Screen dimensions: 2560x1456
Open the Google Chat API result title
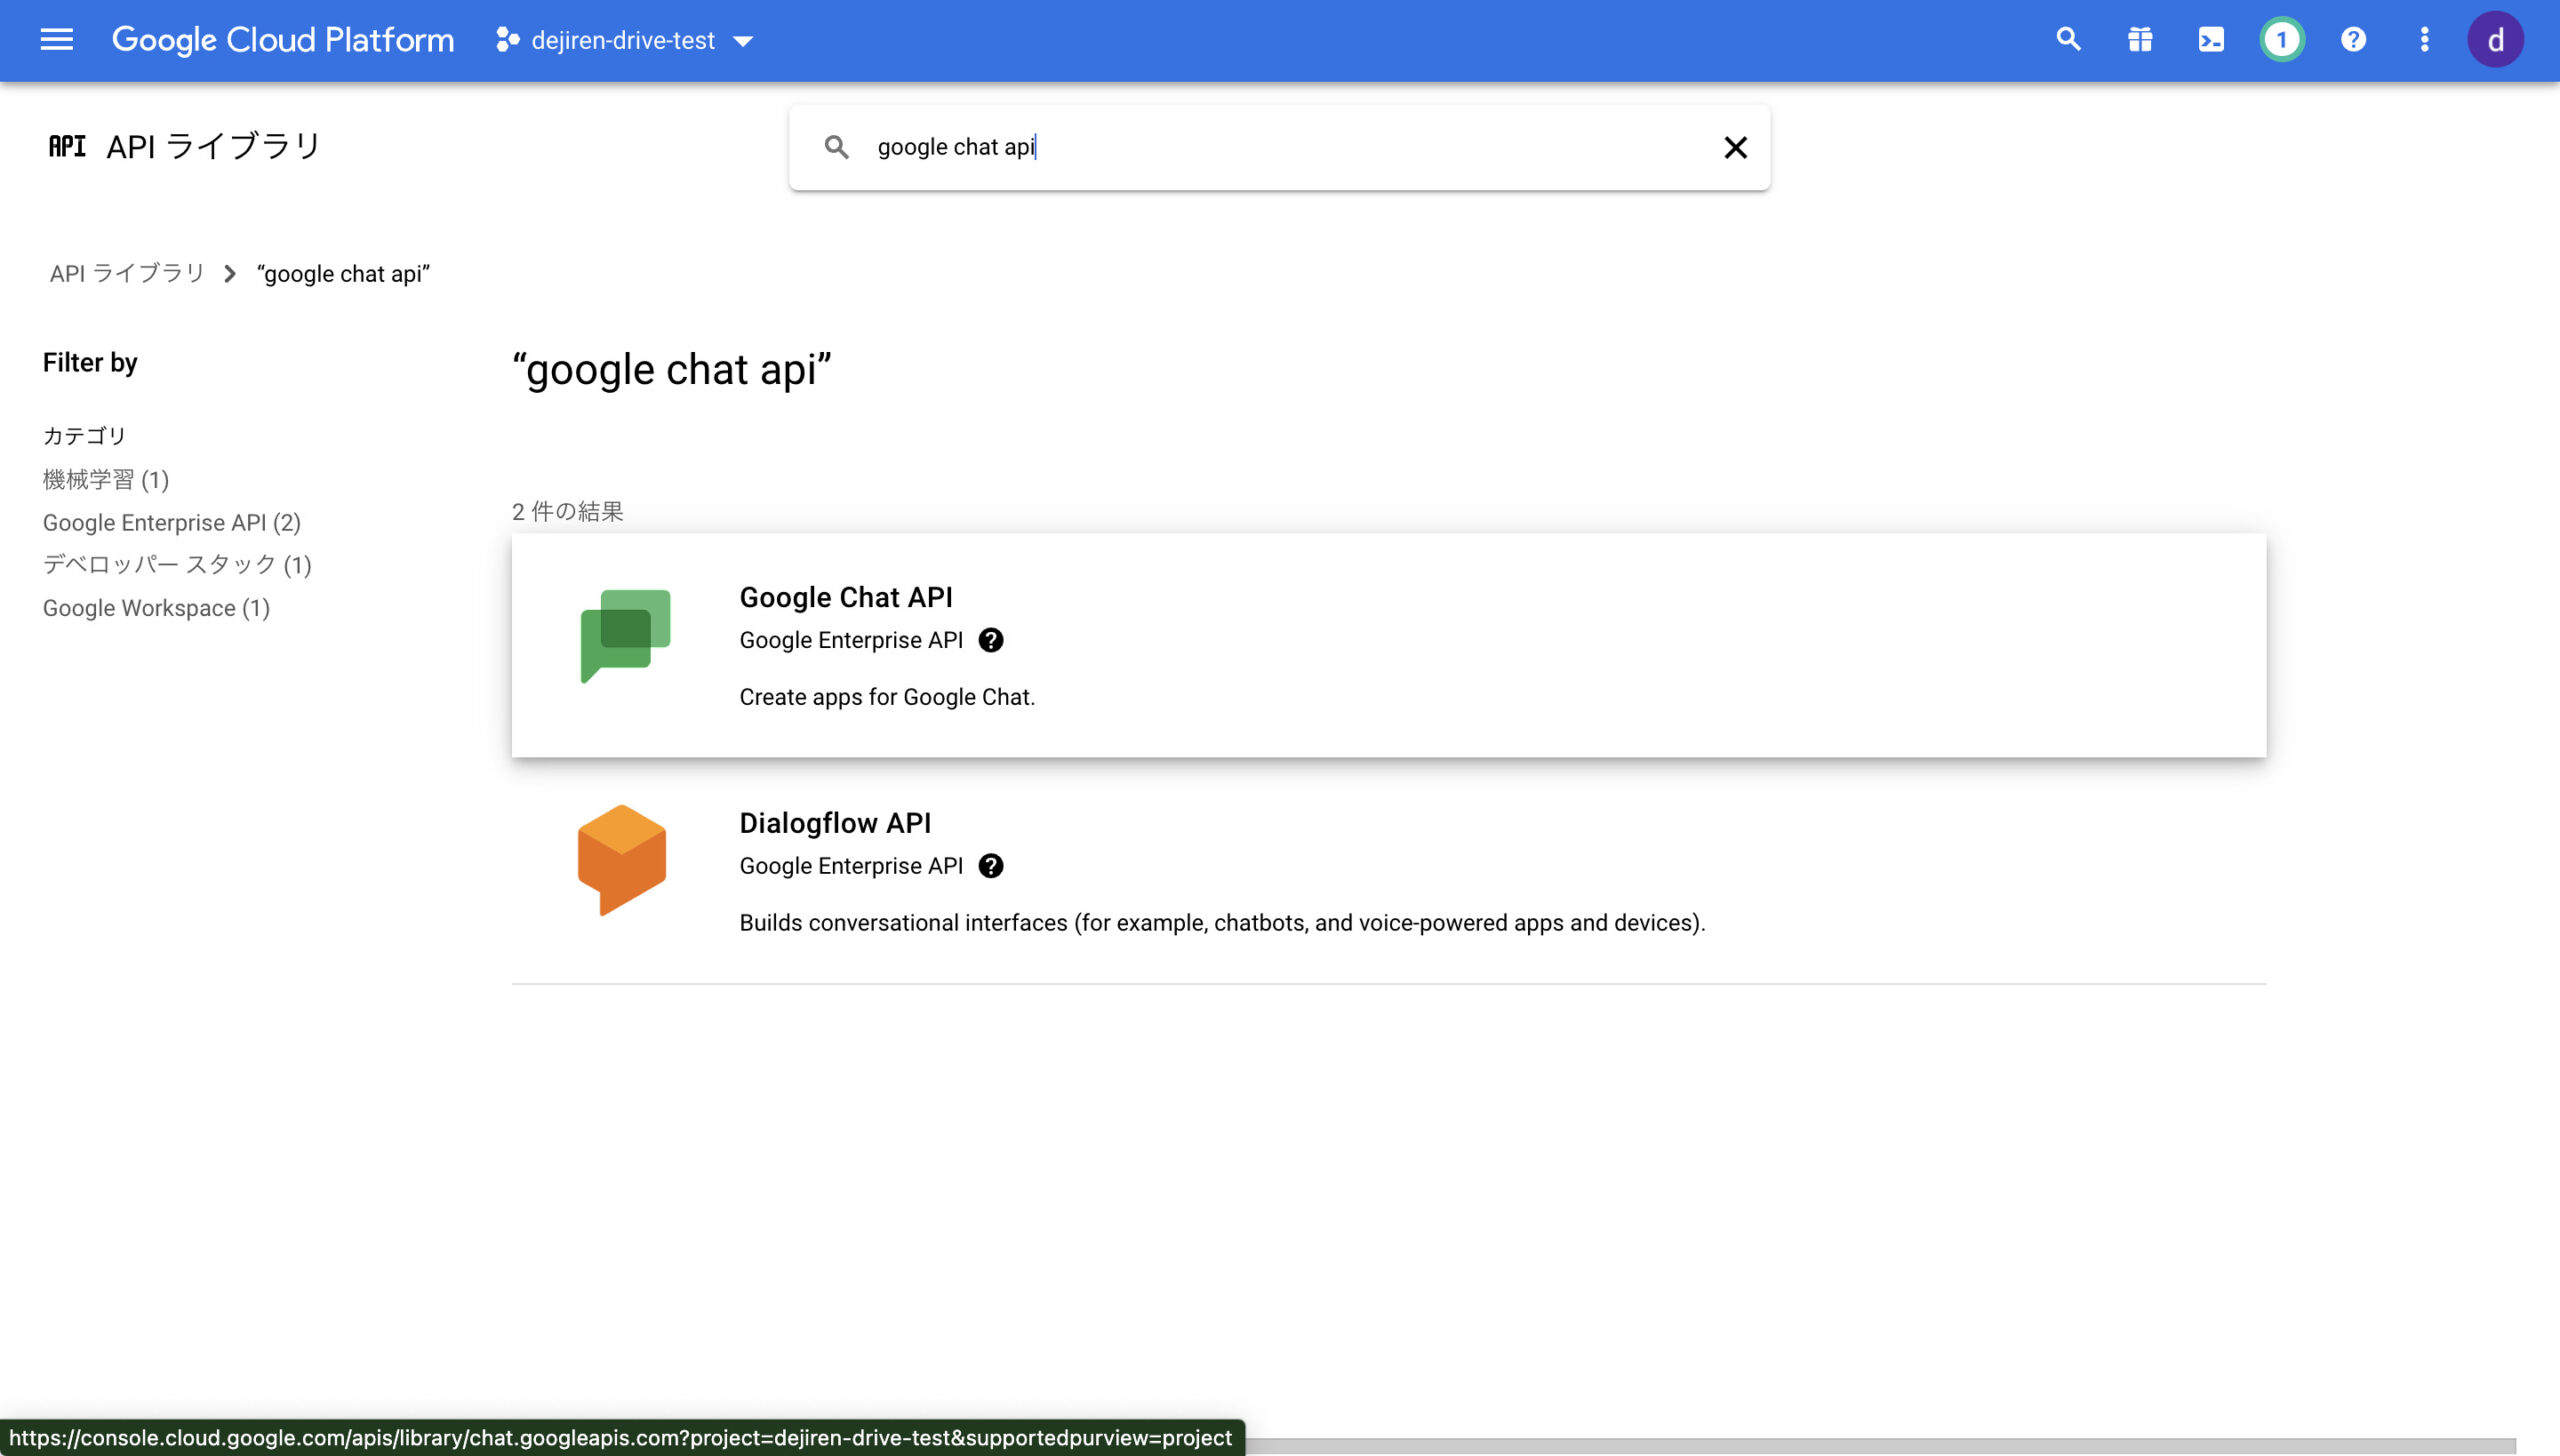pos(846,597)
